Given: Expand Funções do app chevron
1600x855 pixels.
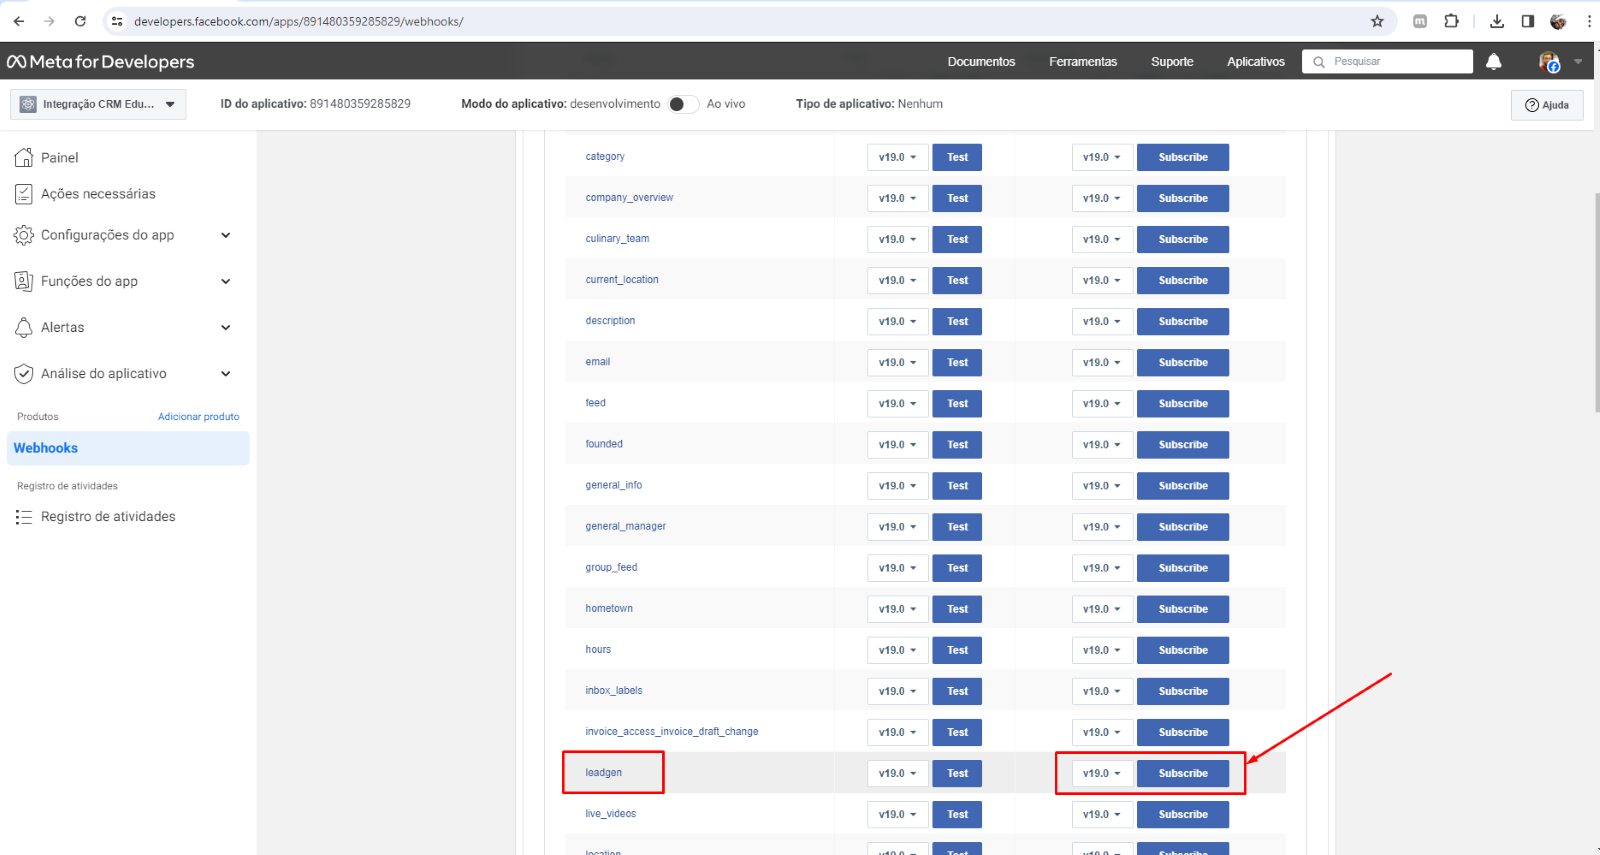Looking at the screenshot, I should (226, 281).
